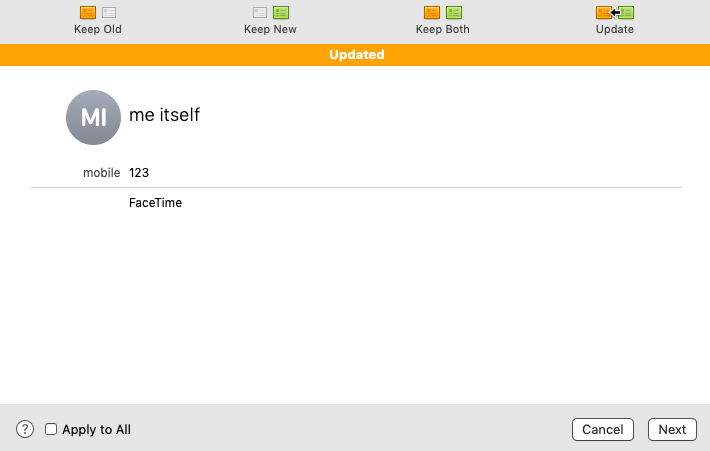Click the FaceTime link
Image resolution: width=710 pixels, height=451 pixels.
click(x=155, y=202)
